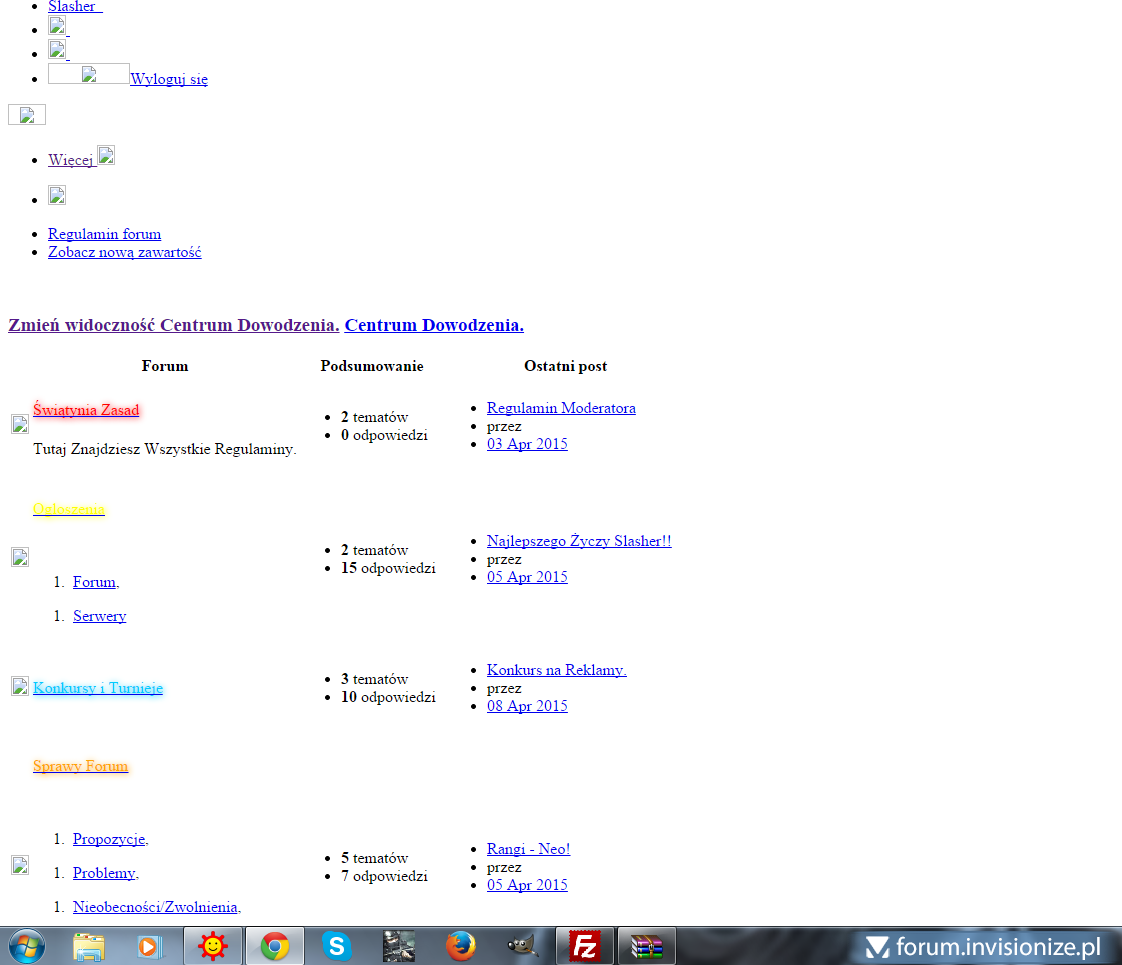Open the Serwery subforum
Viewport: 1122px width, 965px height.
[99, 616]
